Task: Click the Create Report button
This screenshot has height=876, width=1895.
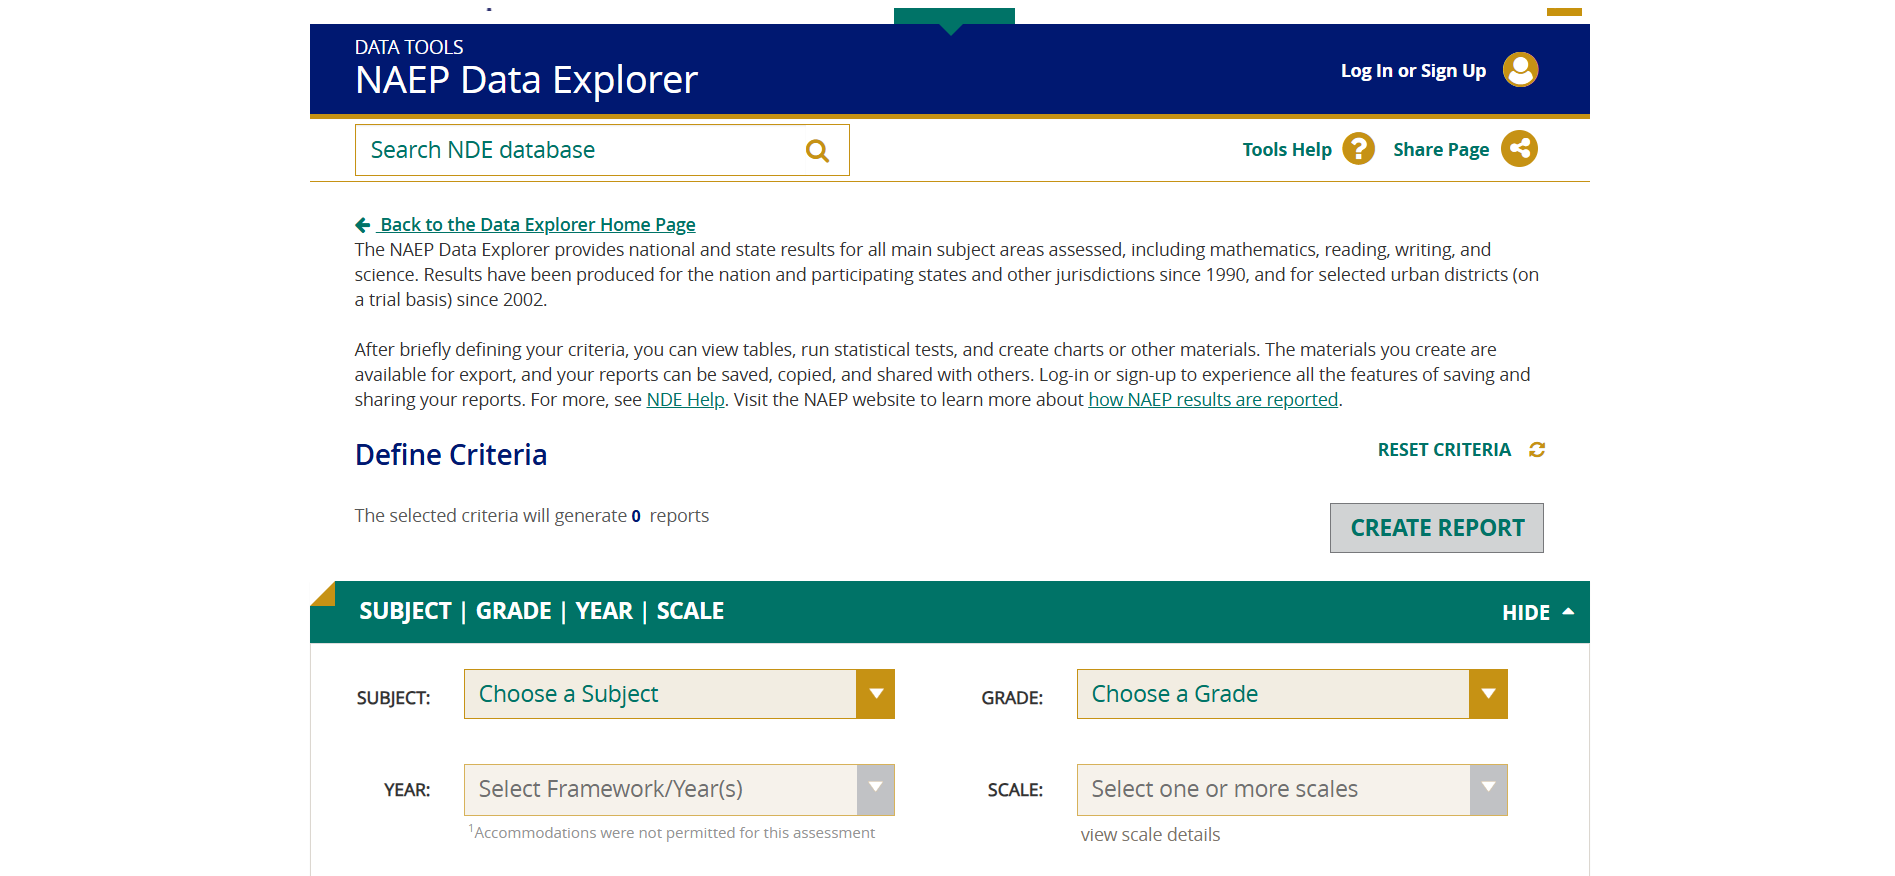Action: coord(1437,528)
